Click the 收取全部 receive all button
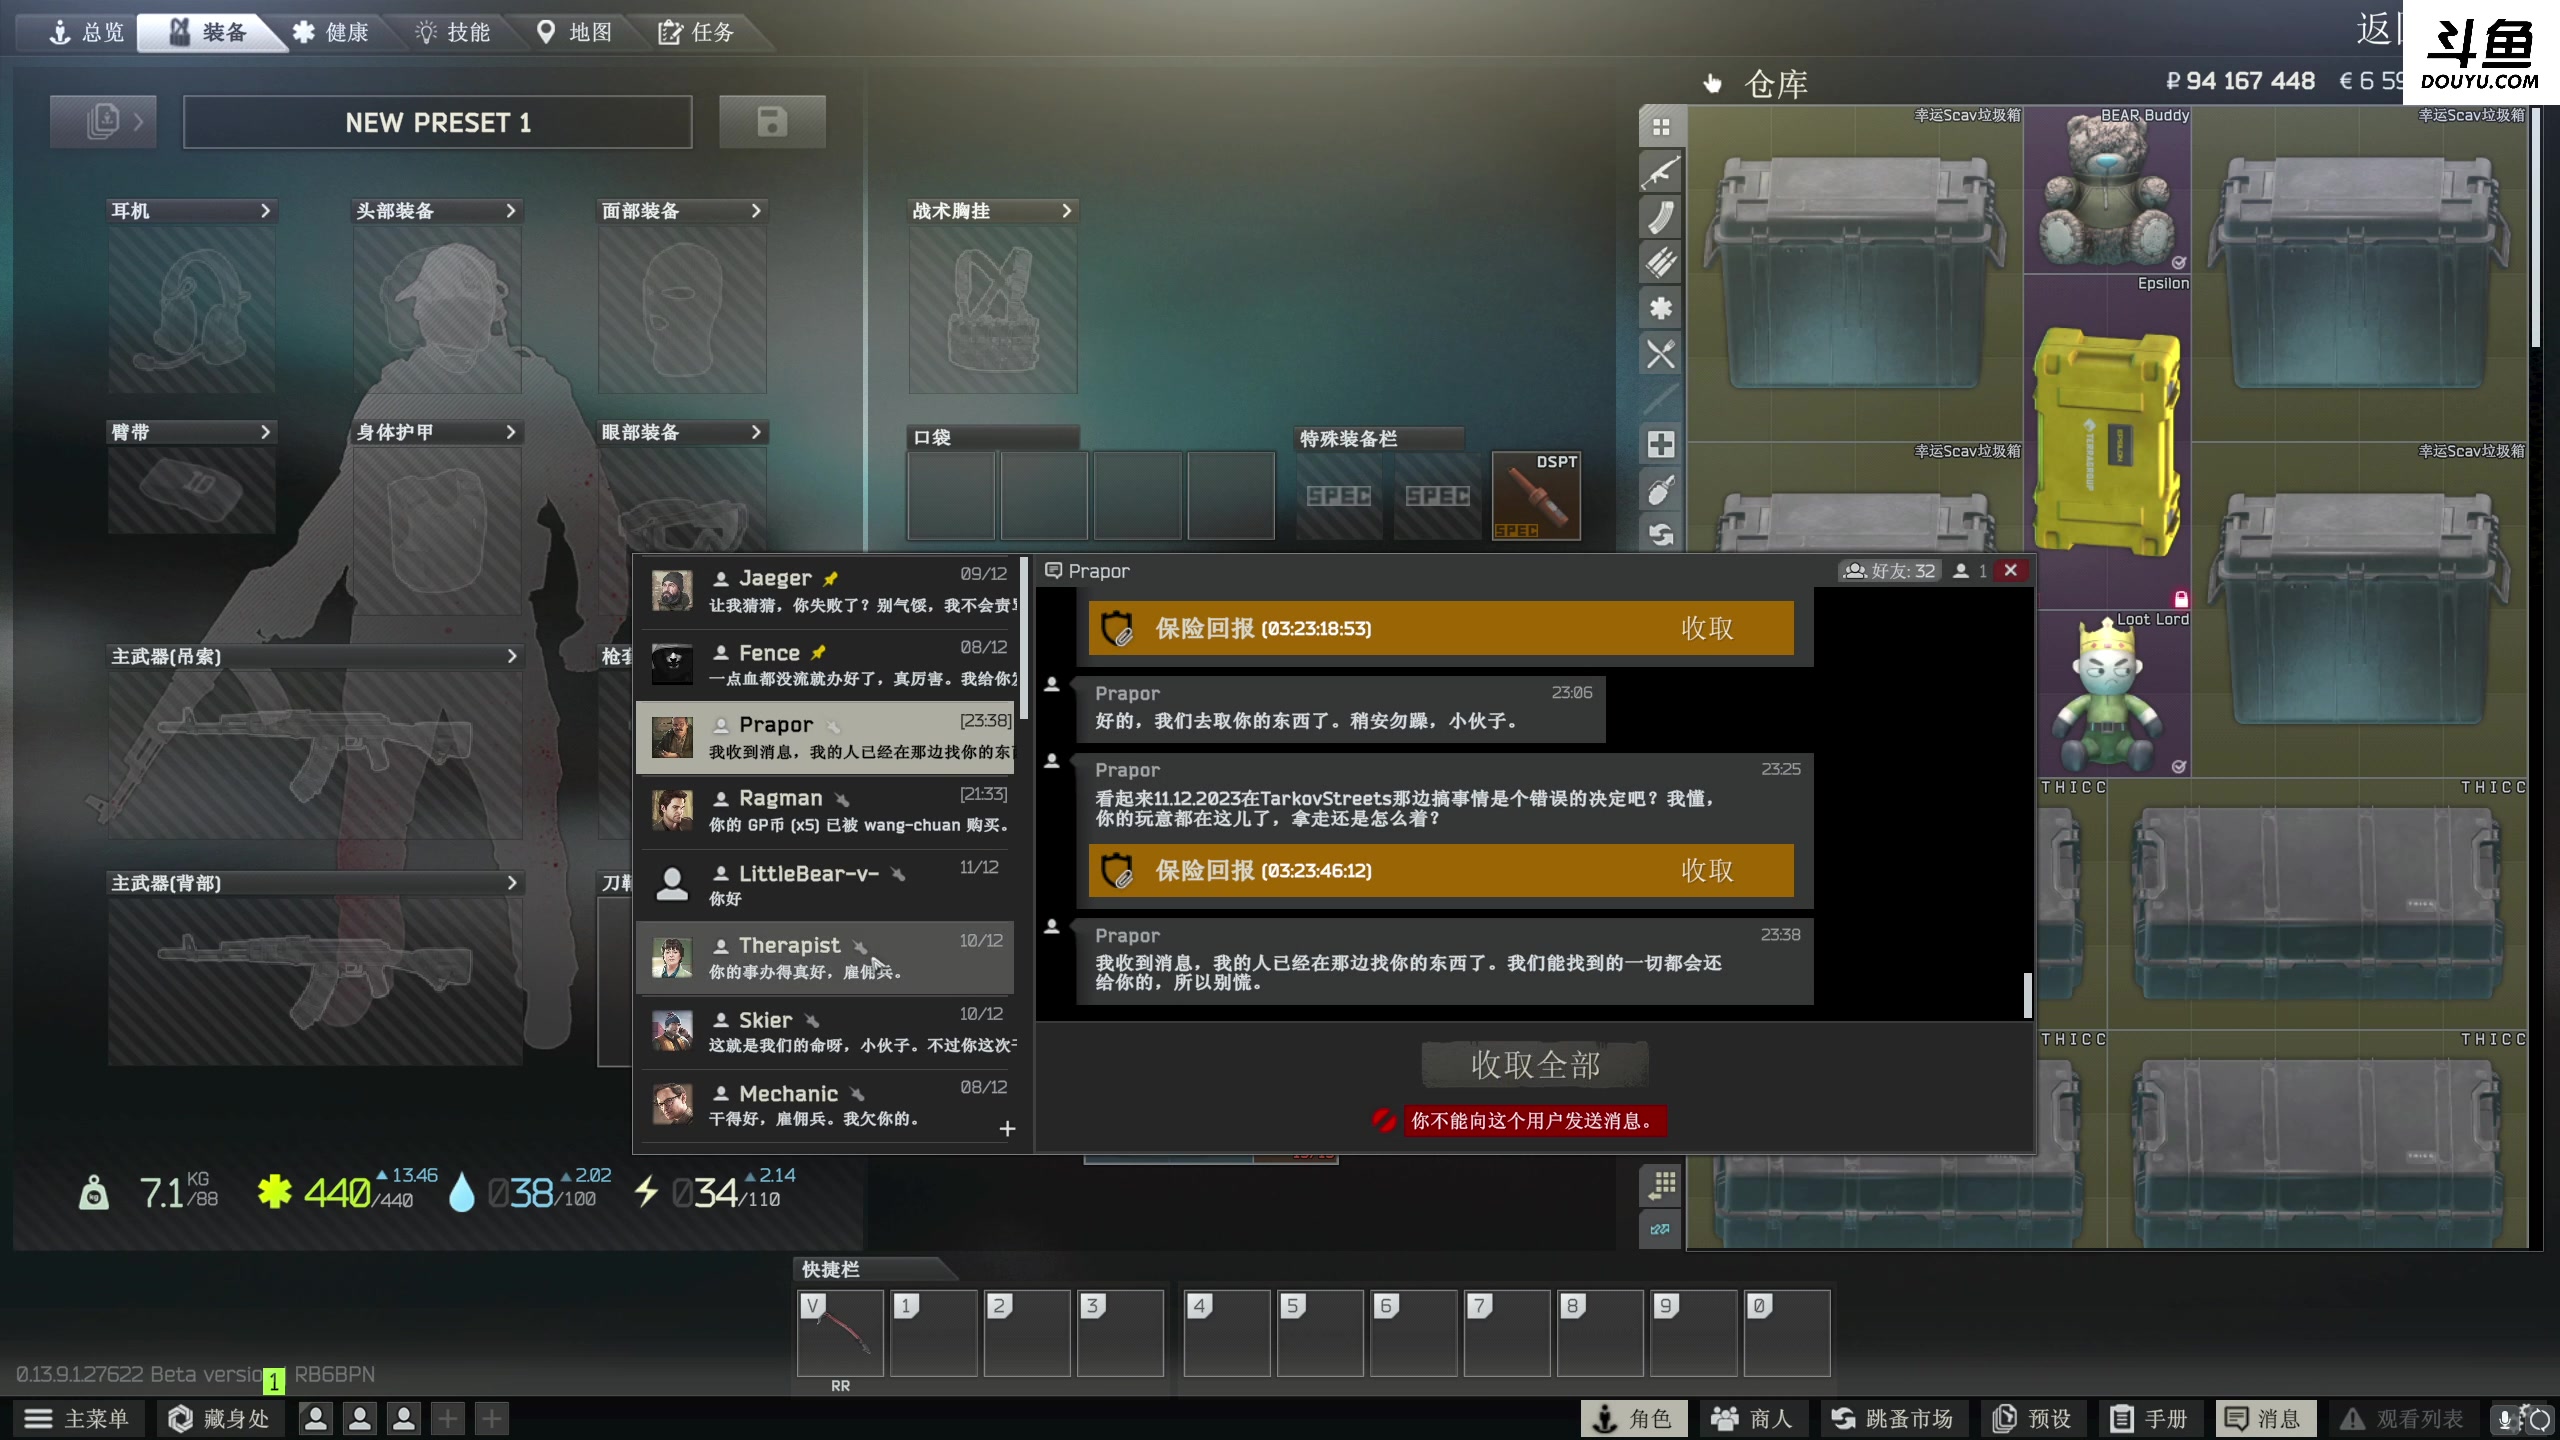Viewport: 2560px width, 1440px height. 1535,1064
